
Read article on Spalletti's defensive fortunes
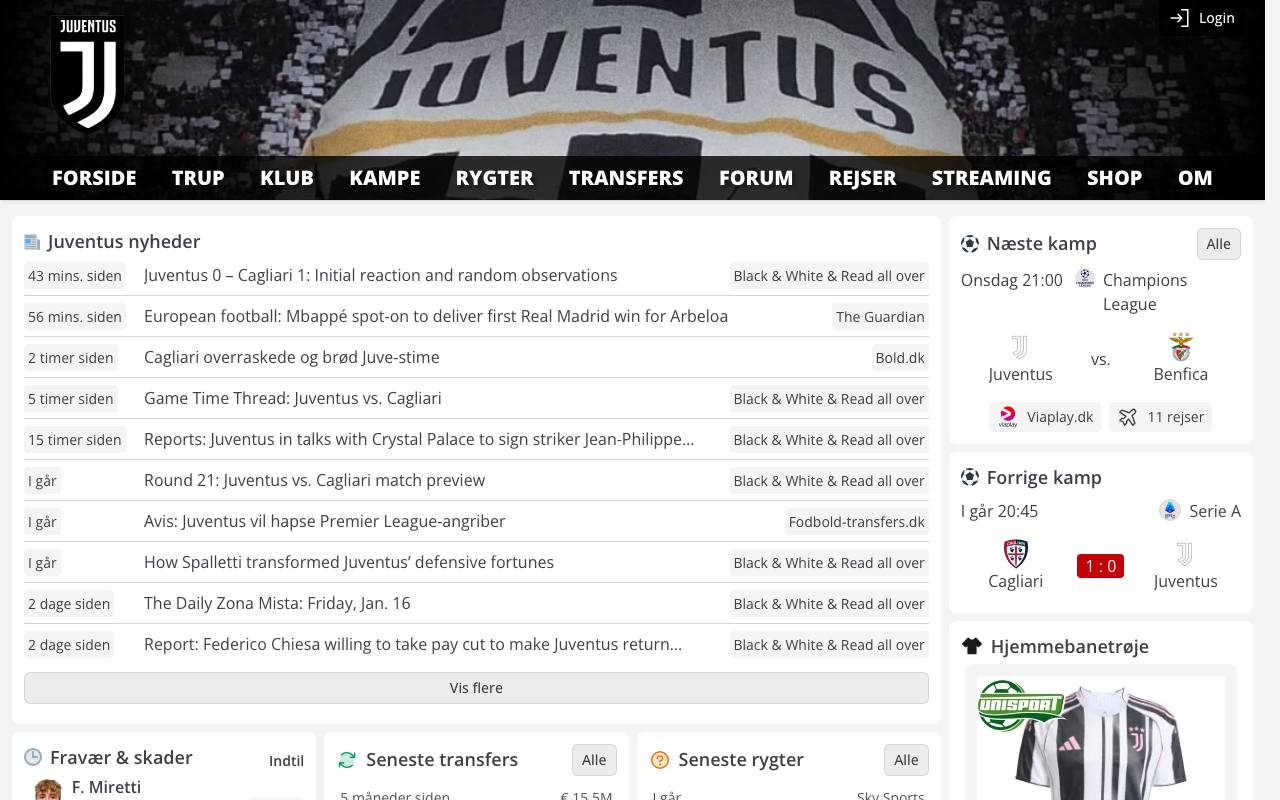click(349, 562)
